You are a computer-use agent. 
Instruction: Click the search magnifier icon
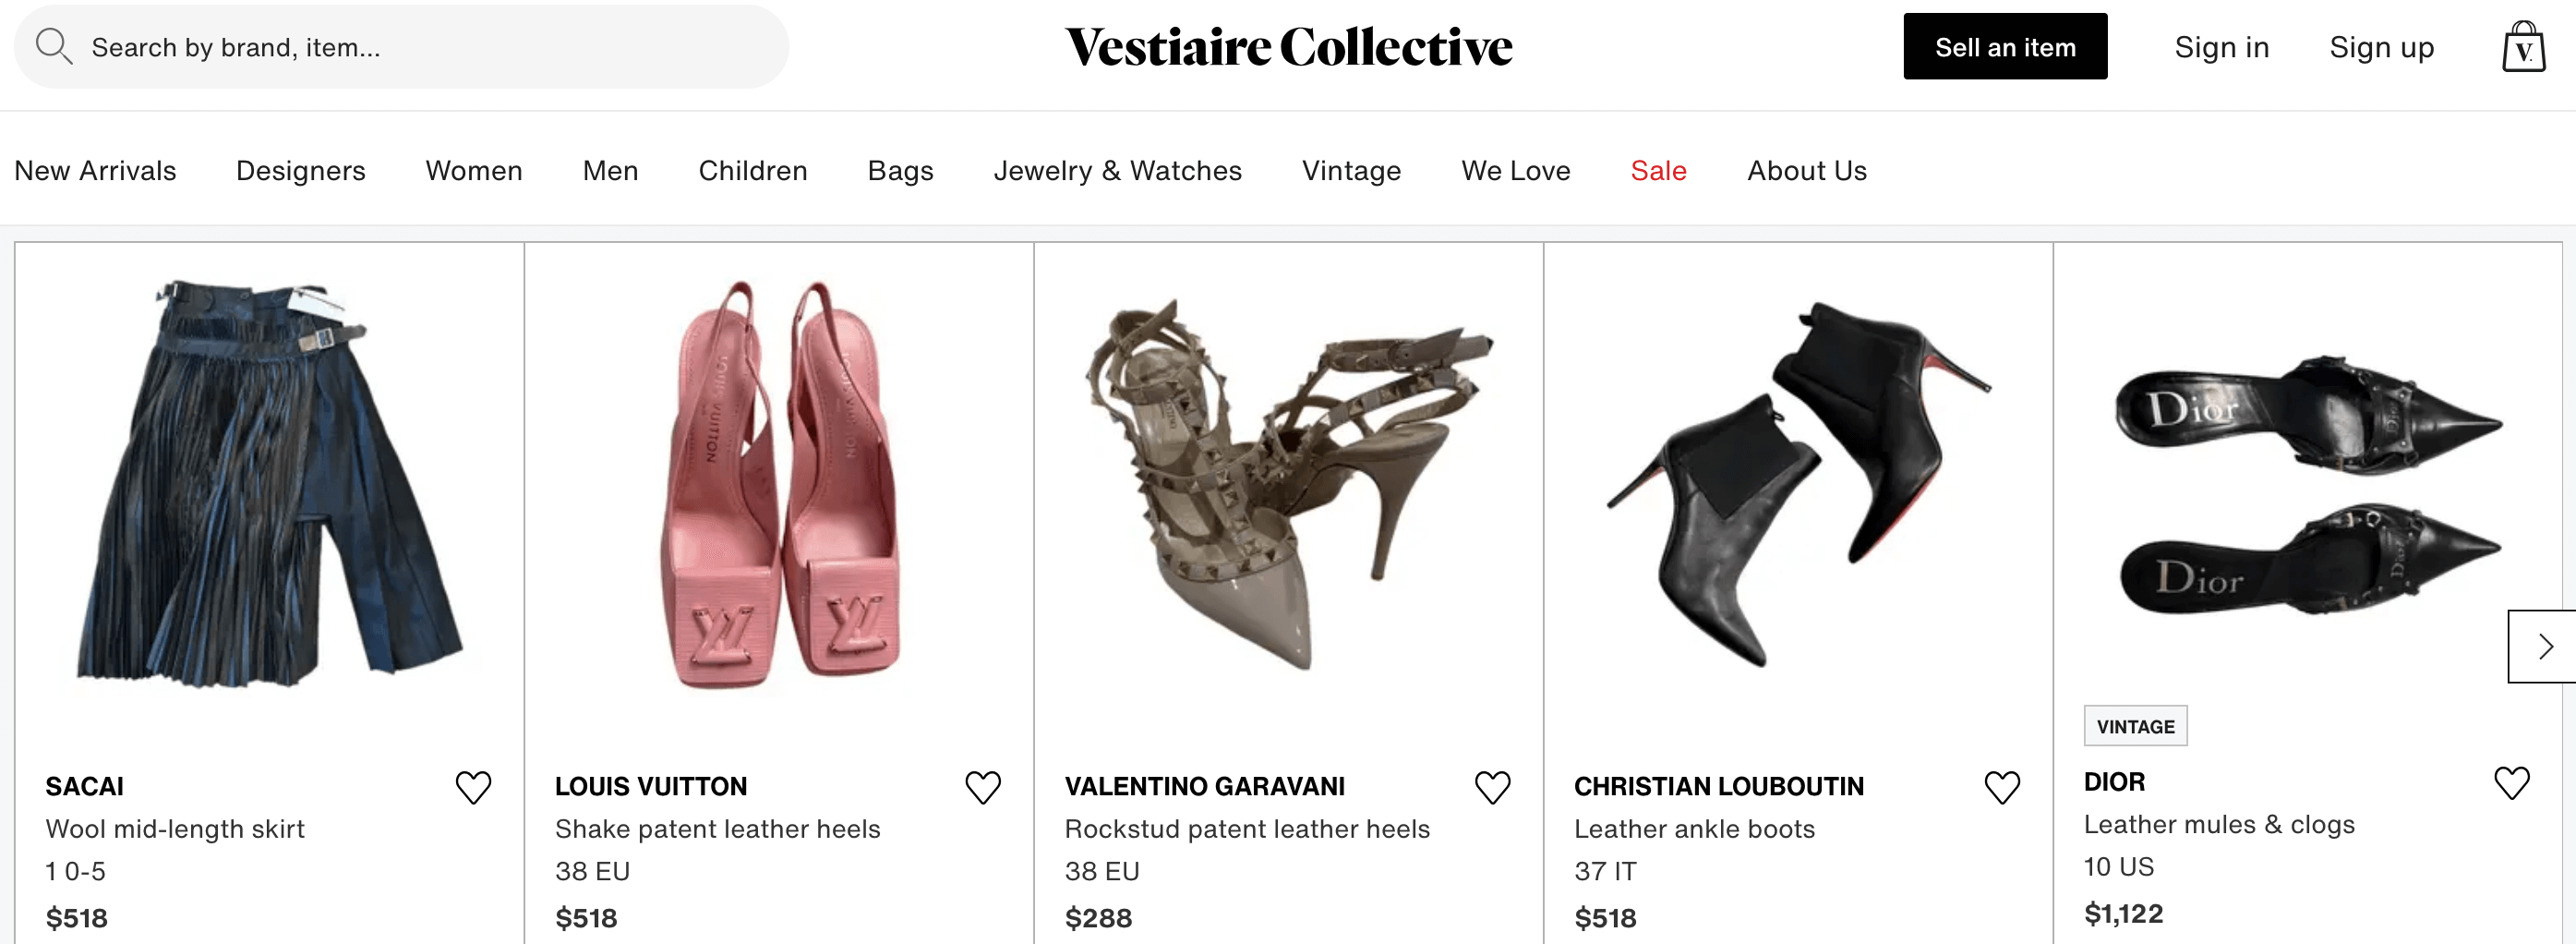point(53,47)
